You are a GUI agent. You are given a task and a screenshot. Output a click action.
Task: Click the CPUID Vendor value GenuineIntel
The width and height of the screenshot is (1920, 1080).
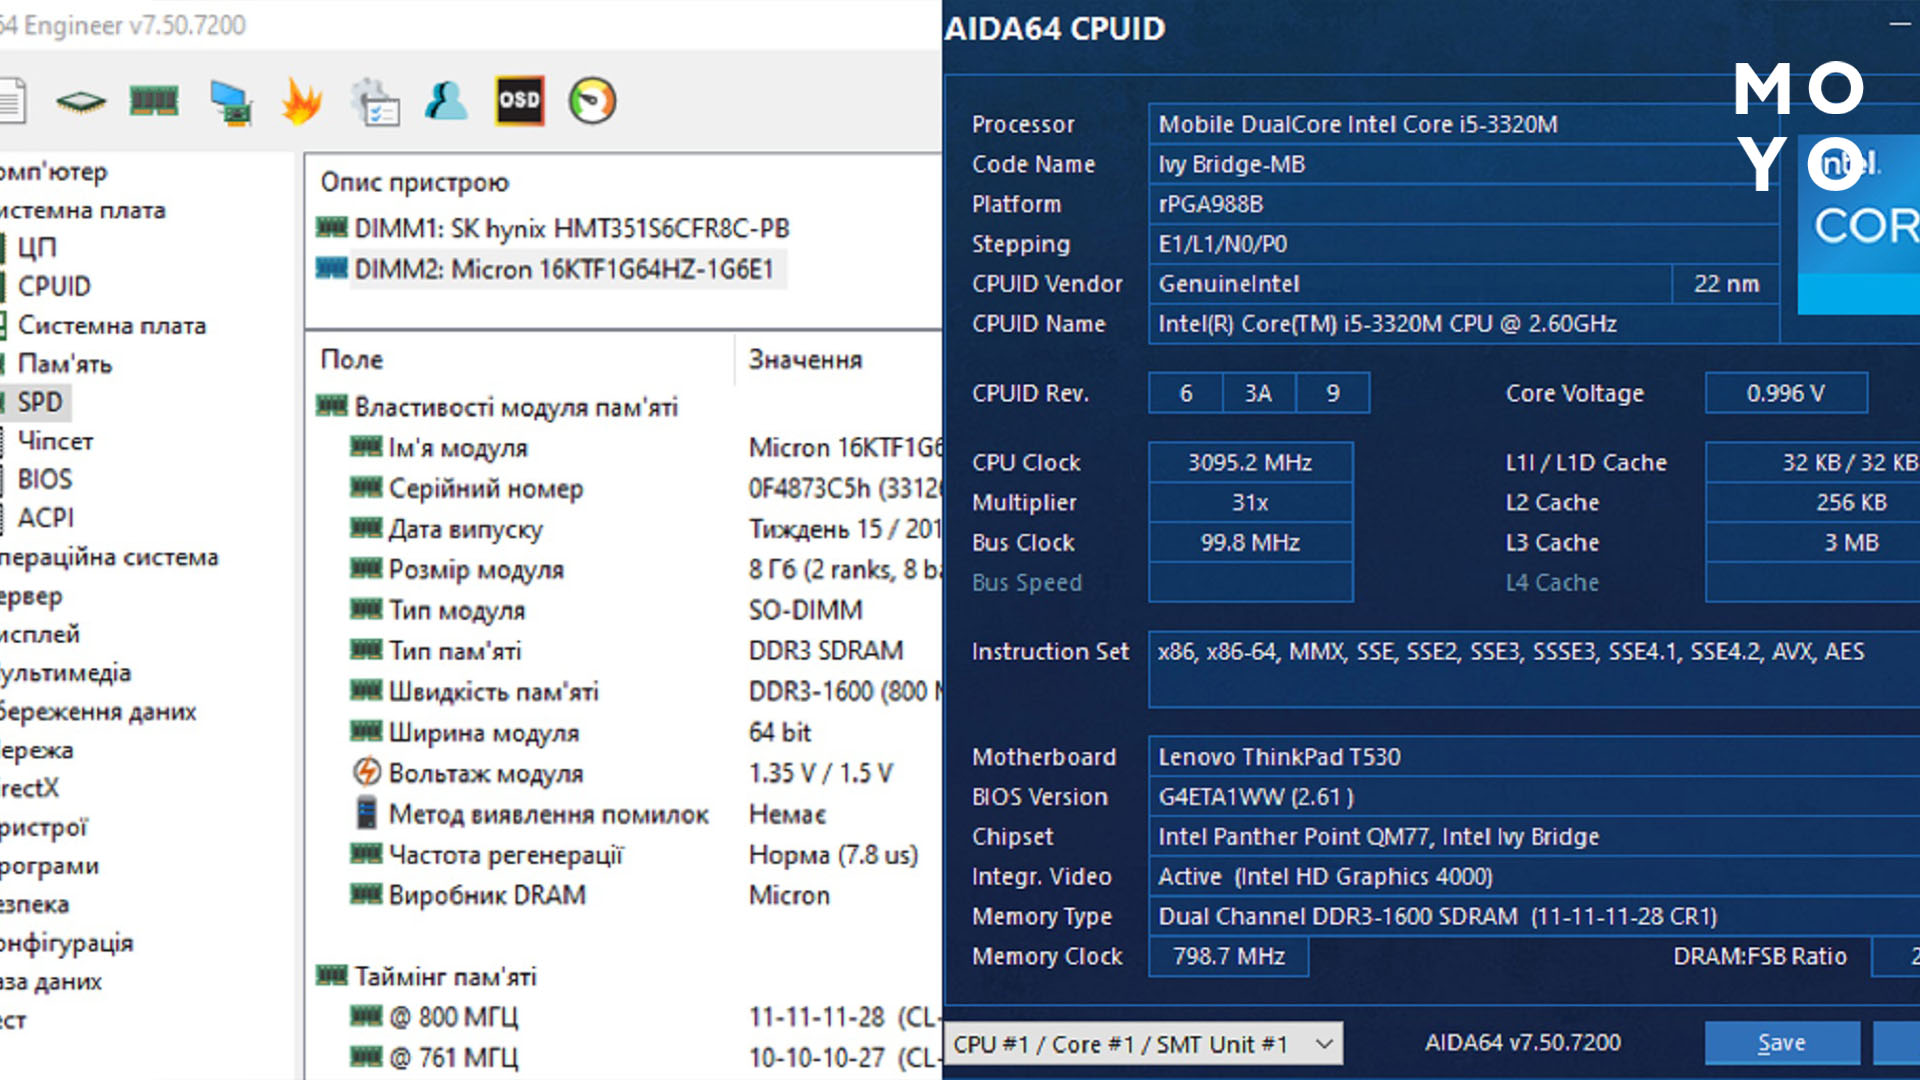pos(1410,284)
